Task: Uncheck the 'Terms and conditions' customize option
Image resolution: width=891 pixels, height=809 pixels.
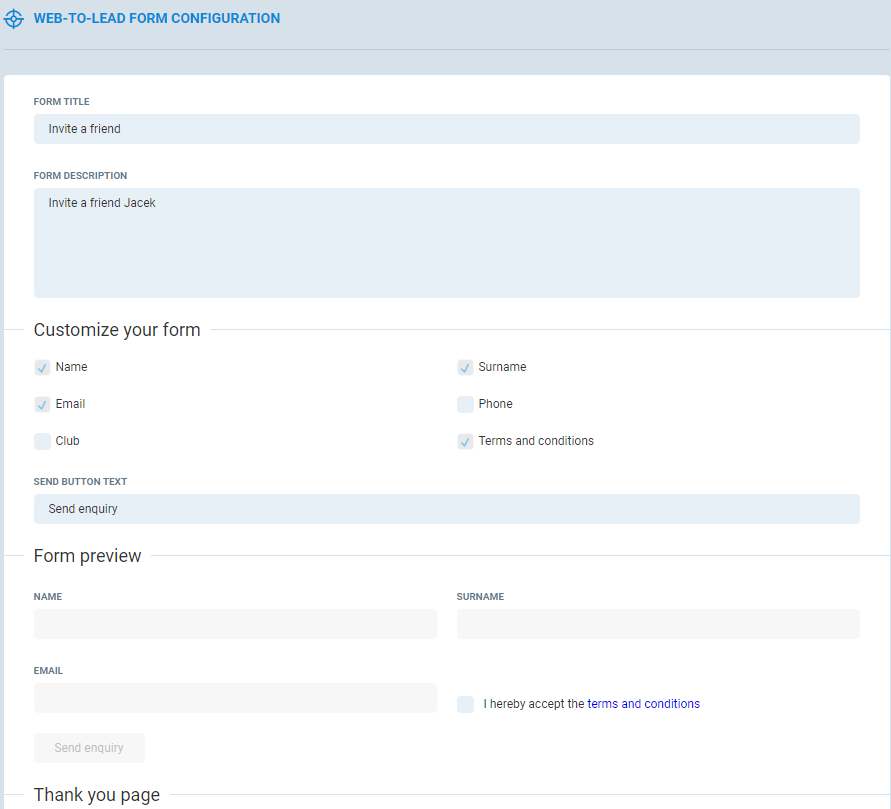Action: [465, 441]
